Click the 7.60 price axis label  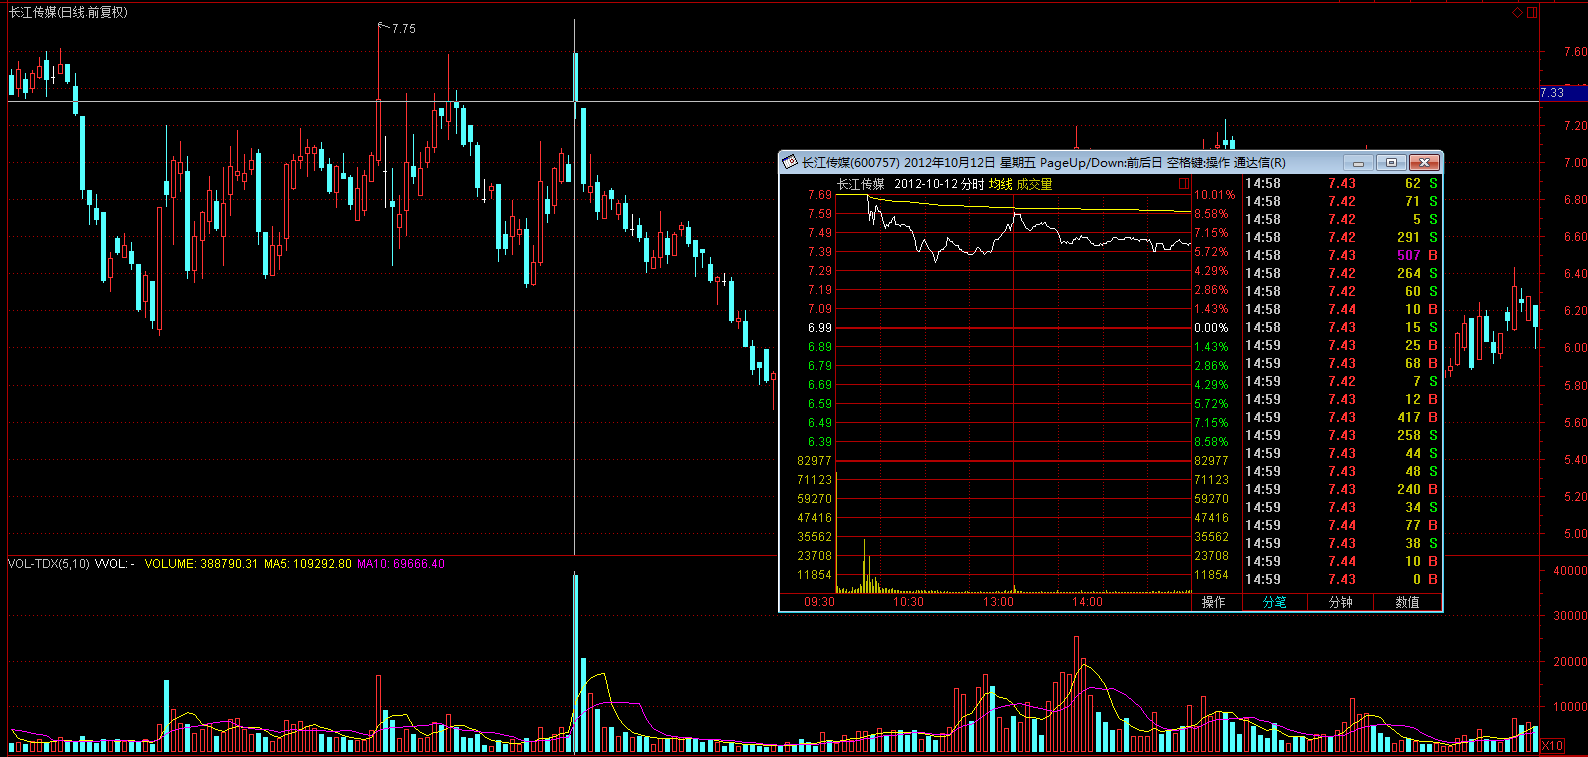tap(1575, 52)
